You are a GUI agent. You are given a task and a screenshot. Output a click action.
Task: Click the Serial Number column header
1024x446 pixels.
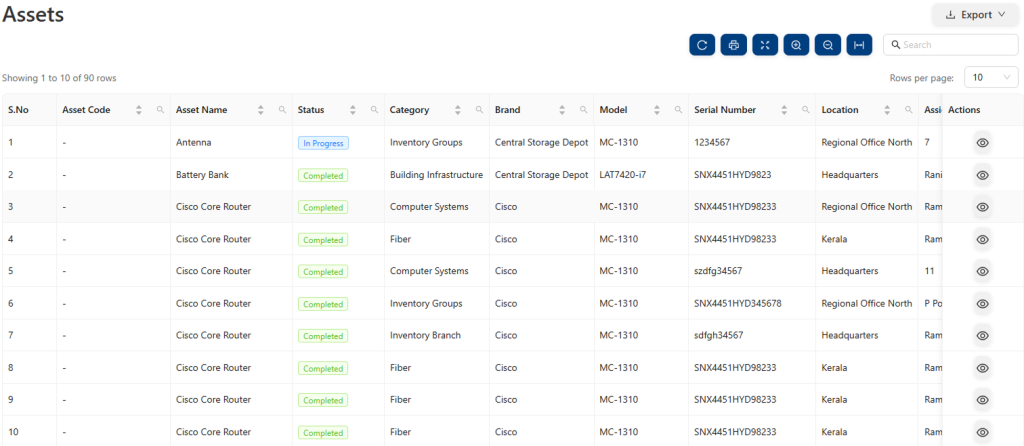pos(725,110)
